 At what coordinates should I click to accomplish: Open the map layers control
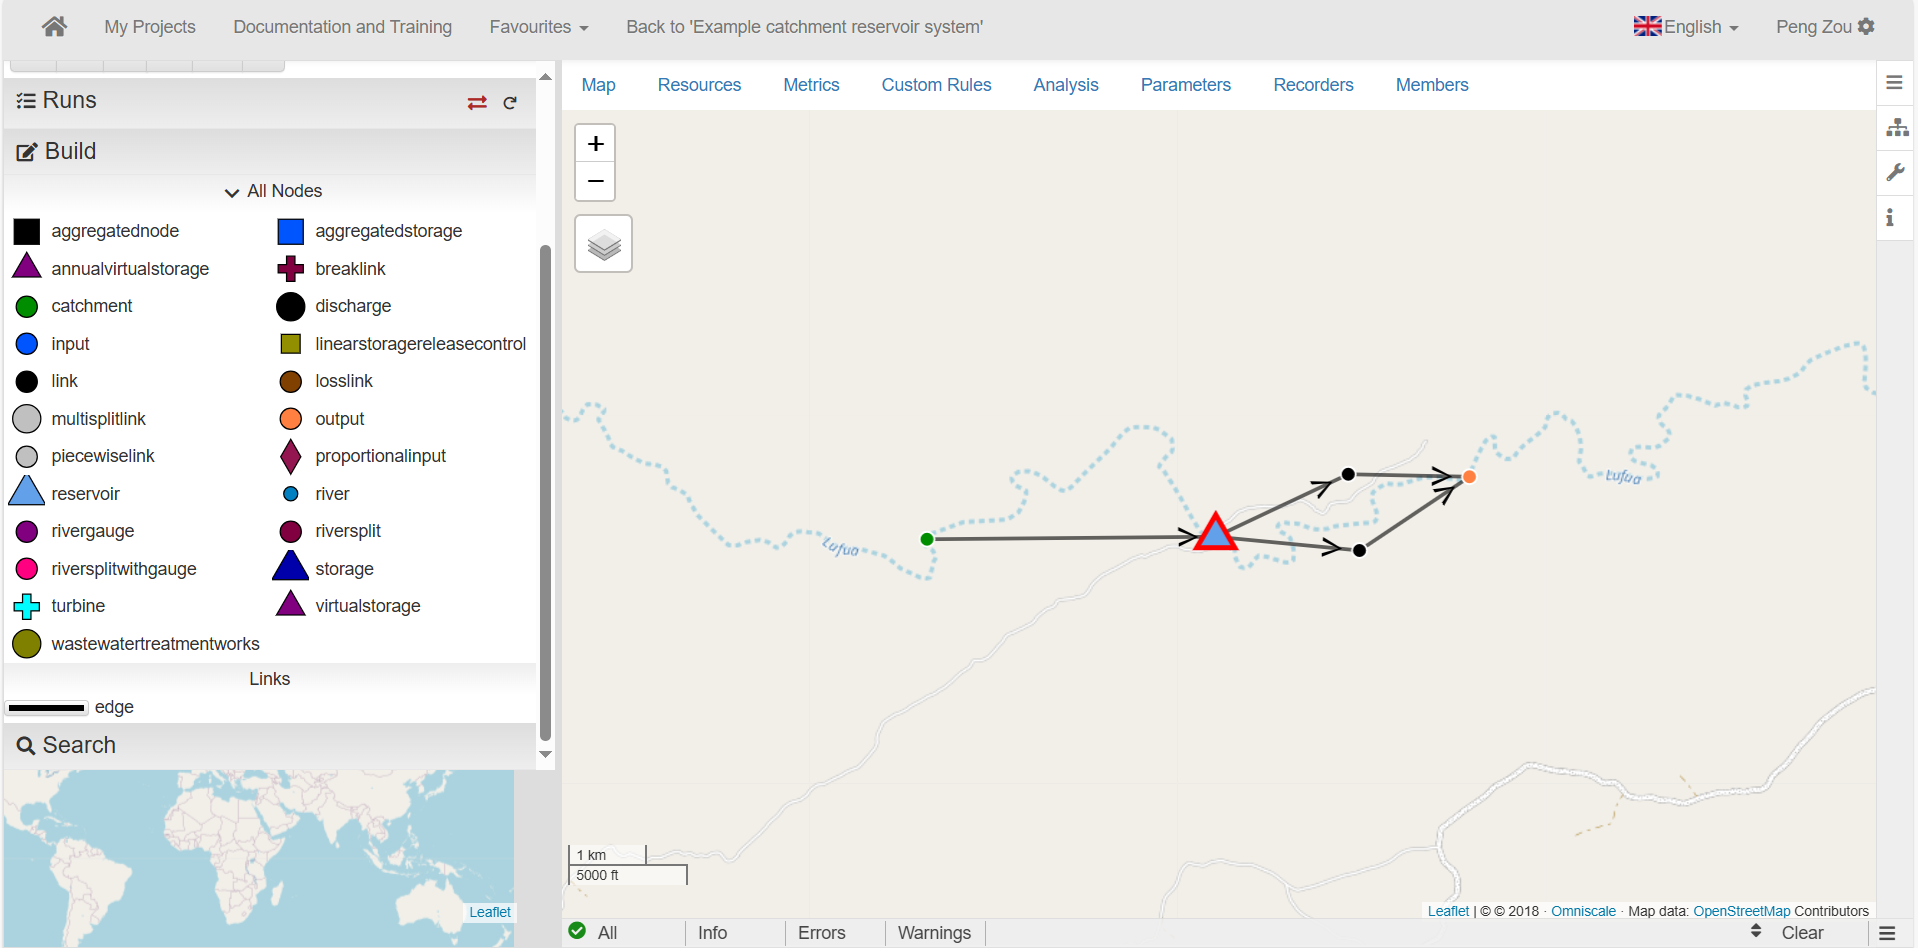[603, 244]
